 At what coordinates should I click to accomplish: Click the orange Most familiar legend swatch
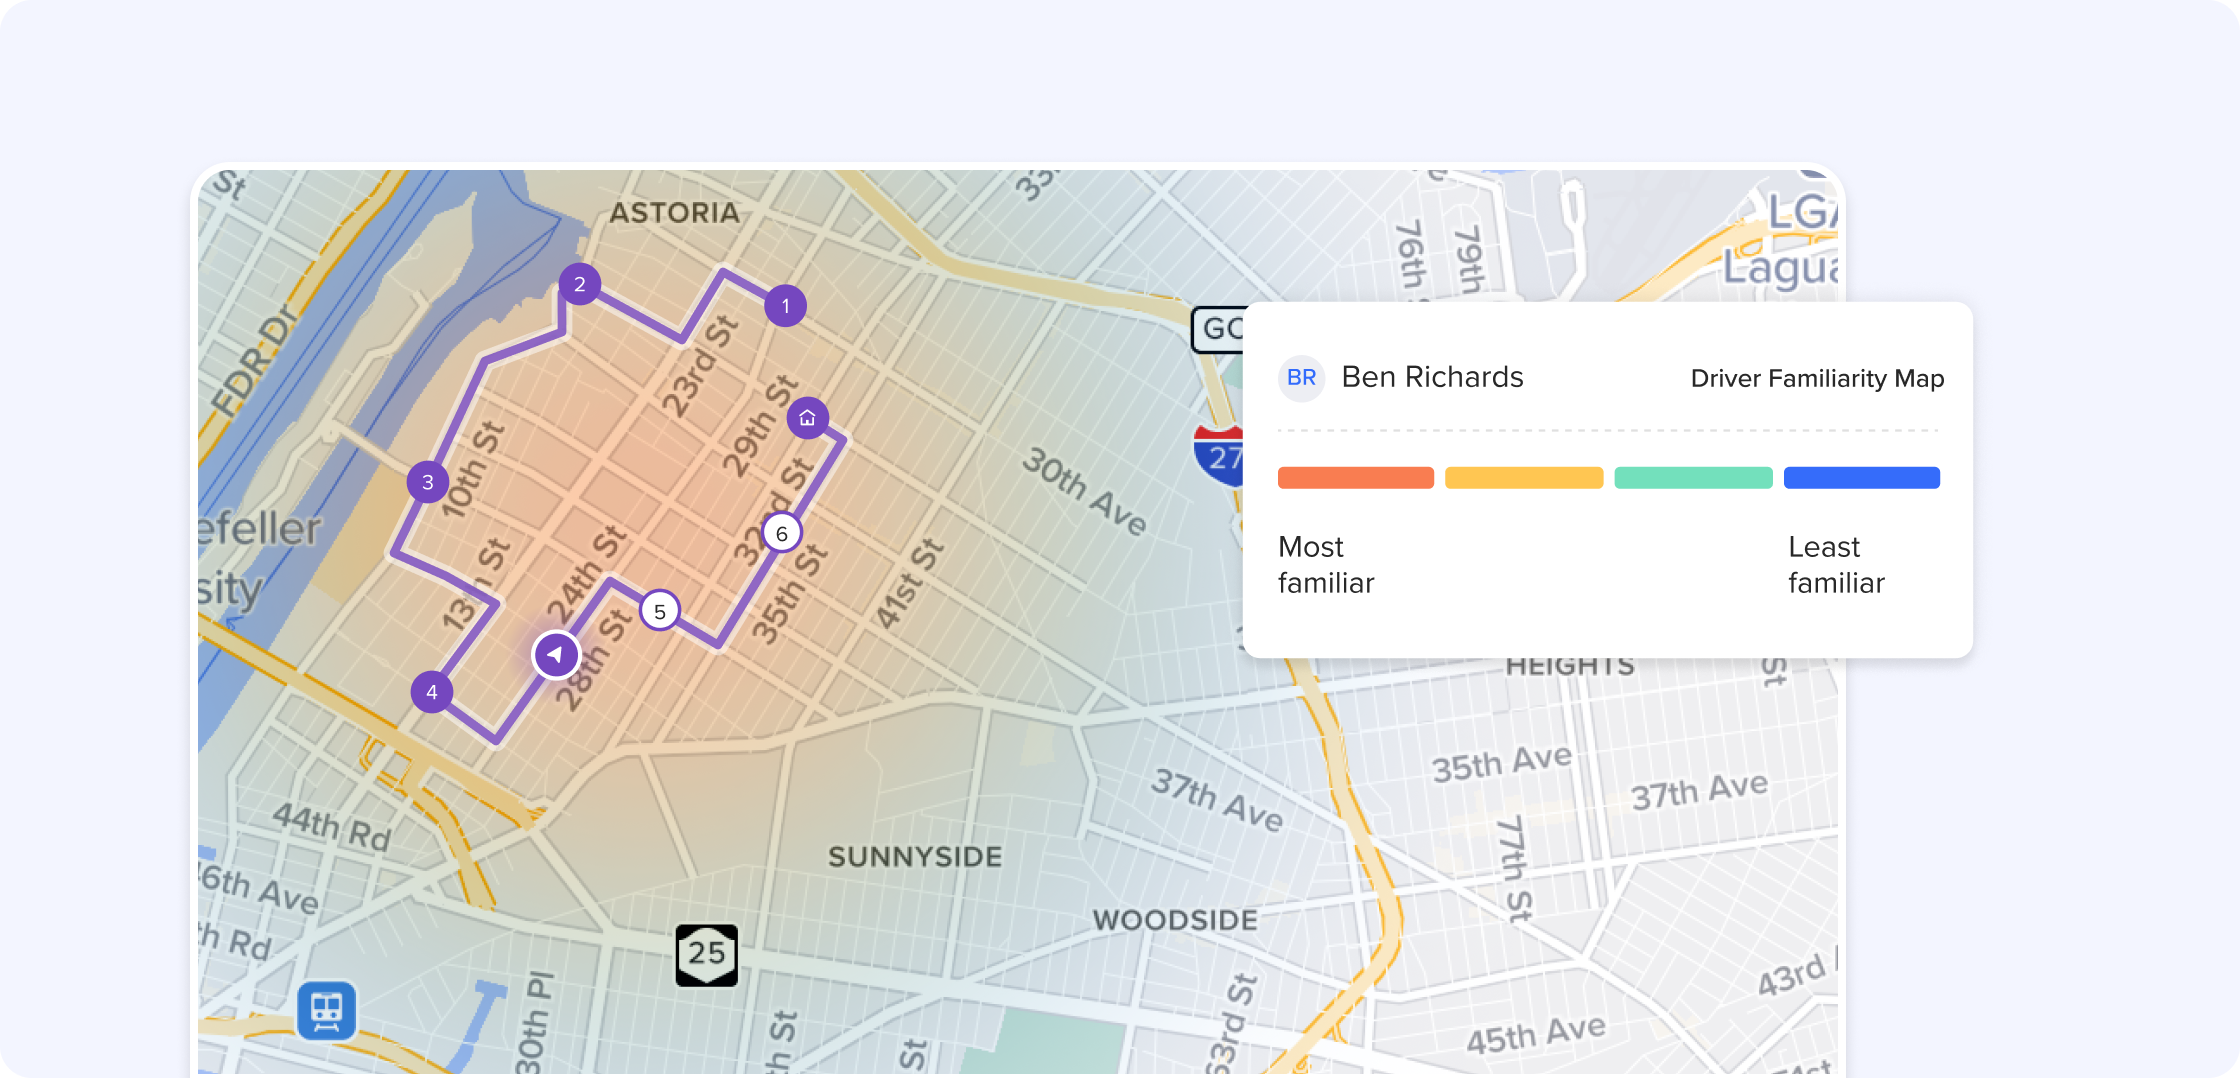pyautogui.click(x=1355, y=478)
